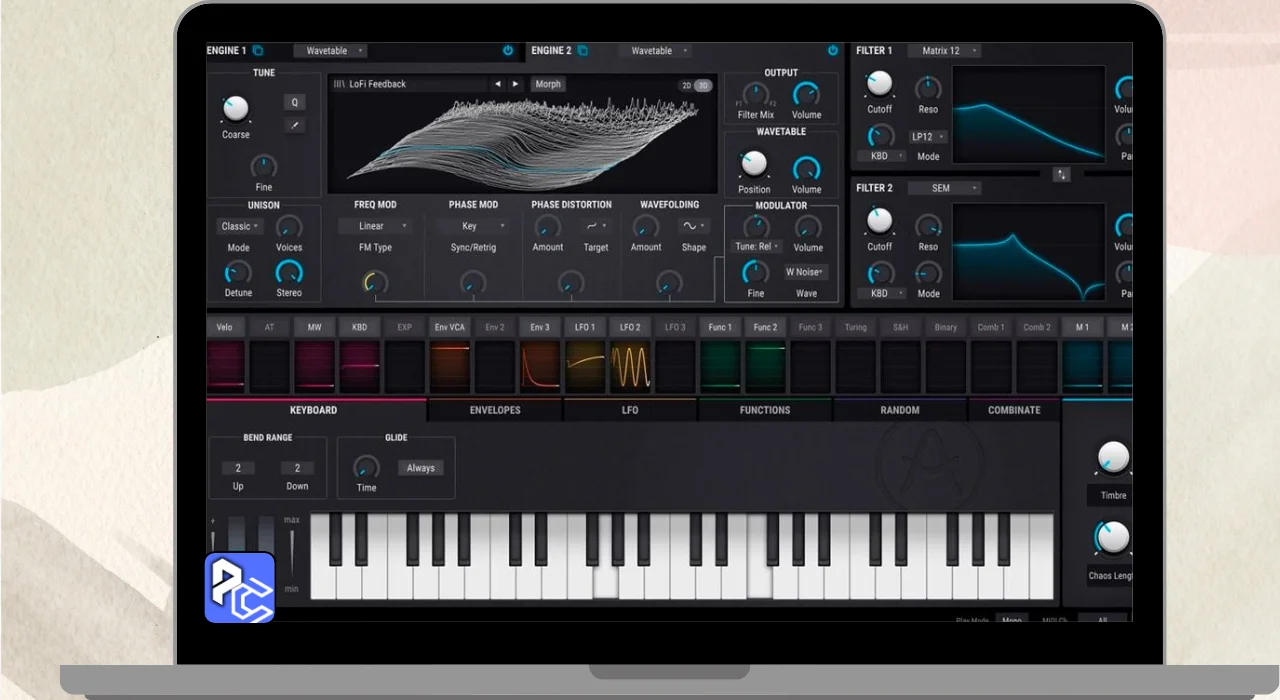1280x700 pixels.
Task: Select the Func 1 modulation source
Action: click(720, 327)
